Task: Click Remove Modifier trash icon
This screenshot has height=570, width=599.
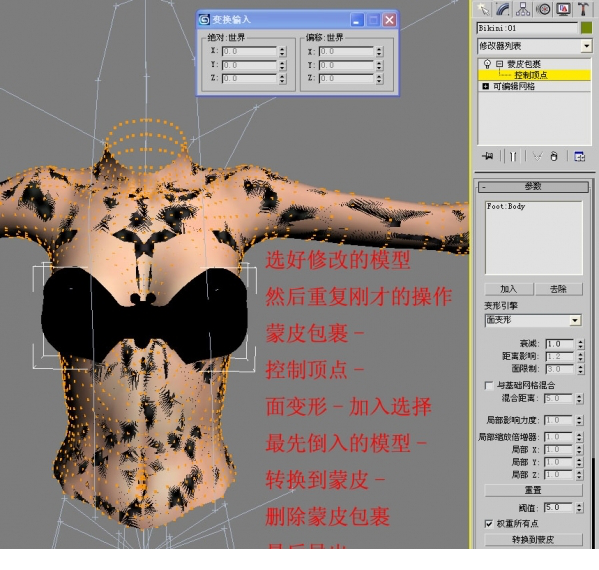Action: pos(554,156)
